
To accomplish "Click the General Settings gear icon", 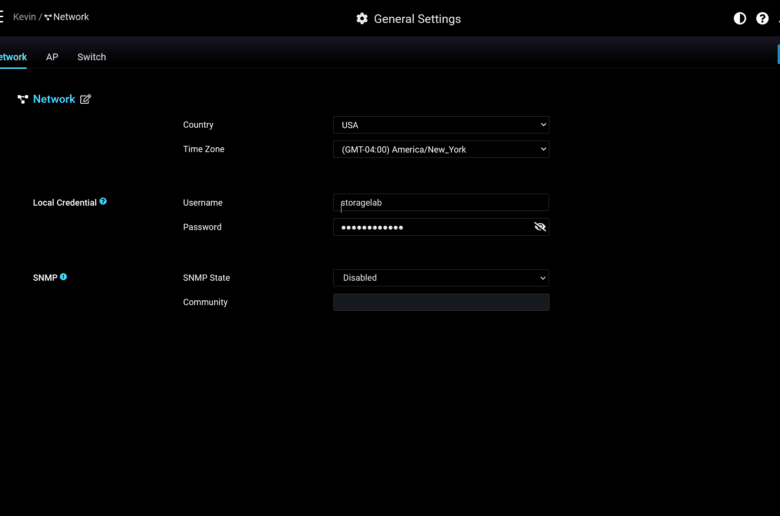I will pos(362,19).
